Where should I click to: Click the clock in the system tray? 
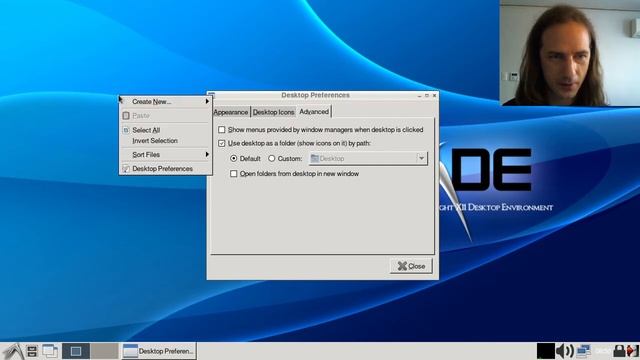pyautogui.click(x=602, y=351)
